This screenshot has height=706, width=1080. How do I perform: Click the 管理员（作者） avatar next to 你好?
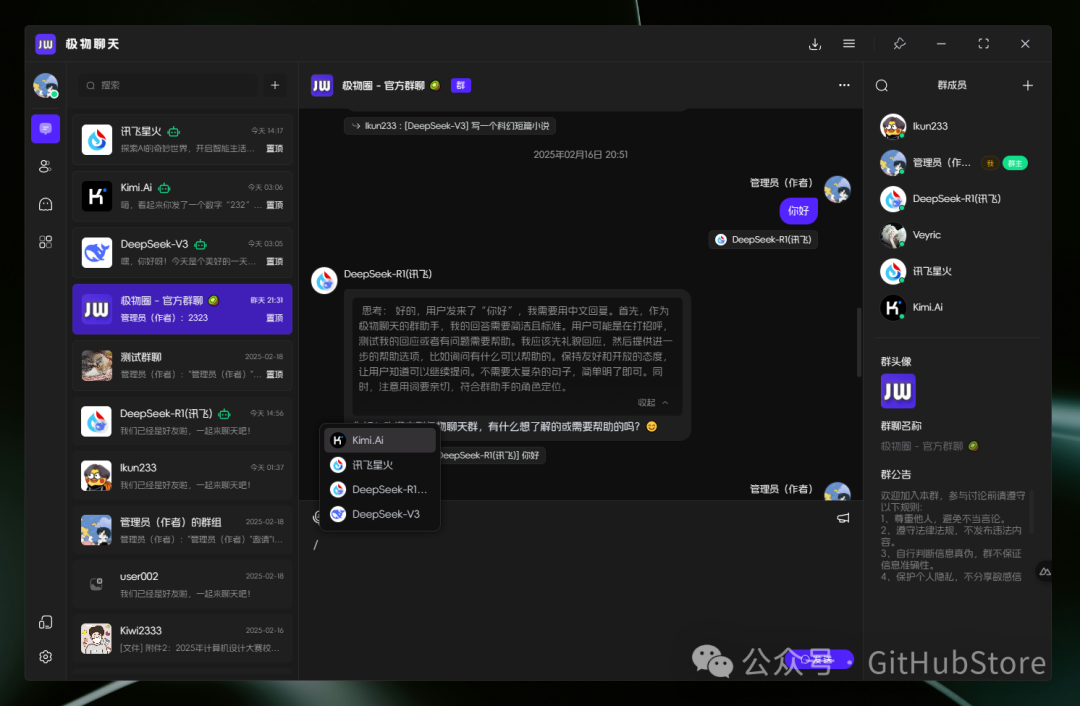point(838,189)
